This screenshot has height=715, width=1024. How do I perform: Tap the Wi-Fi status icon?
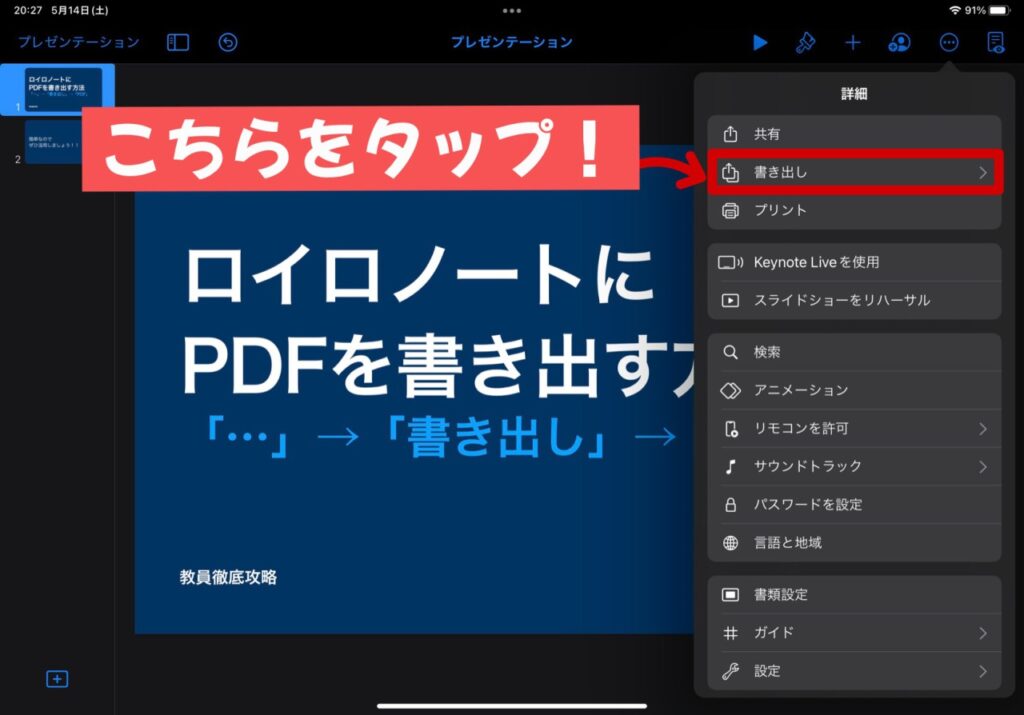(x=955, y=10)
